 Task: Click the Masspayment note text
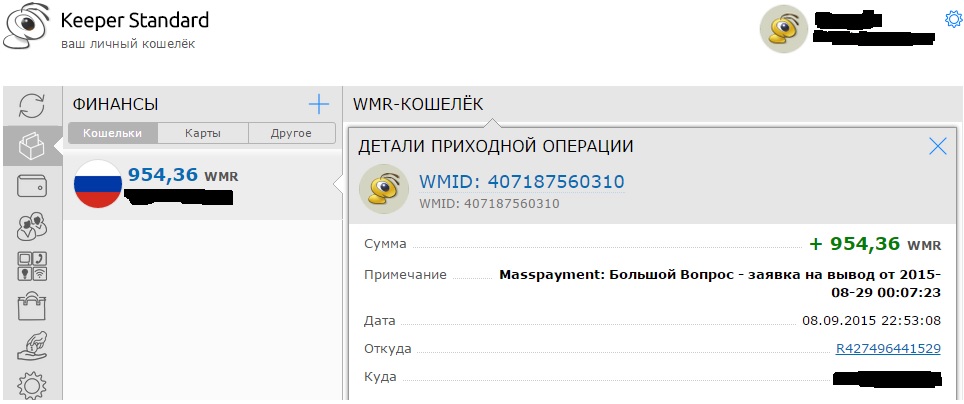tap(720, 283)
